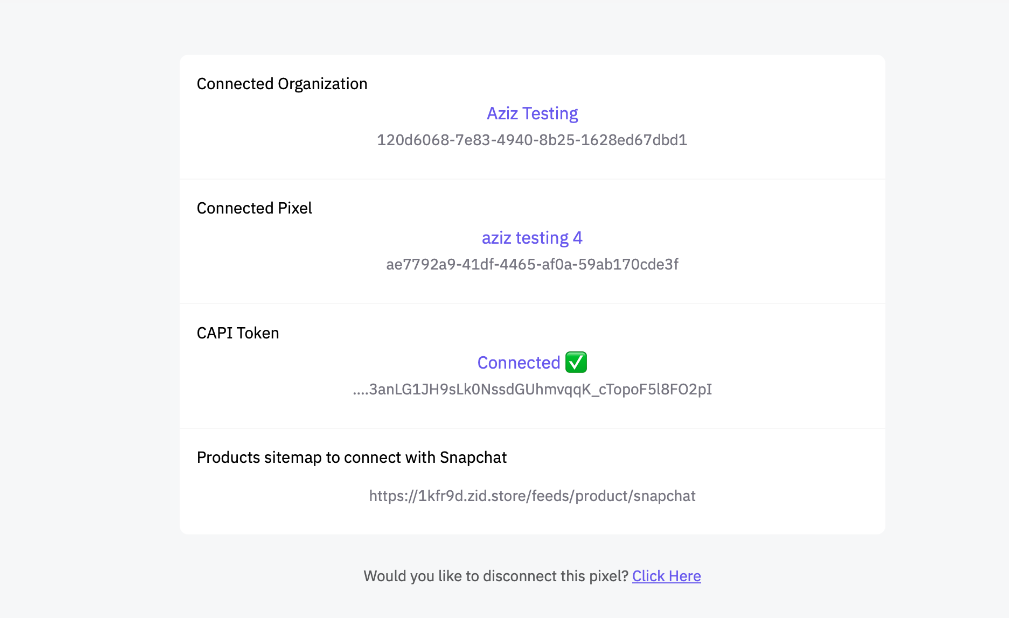
Task: Click the number 4 in pixel name
Action: click(x=577, y=238)
